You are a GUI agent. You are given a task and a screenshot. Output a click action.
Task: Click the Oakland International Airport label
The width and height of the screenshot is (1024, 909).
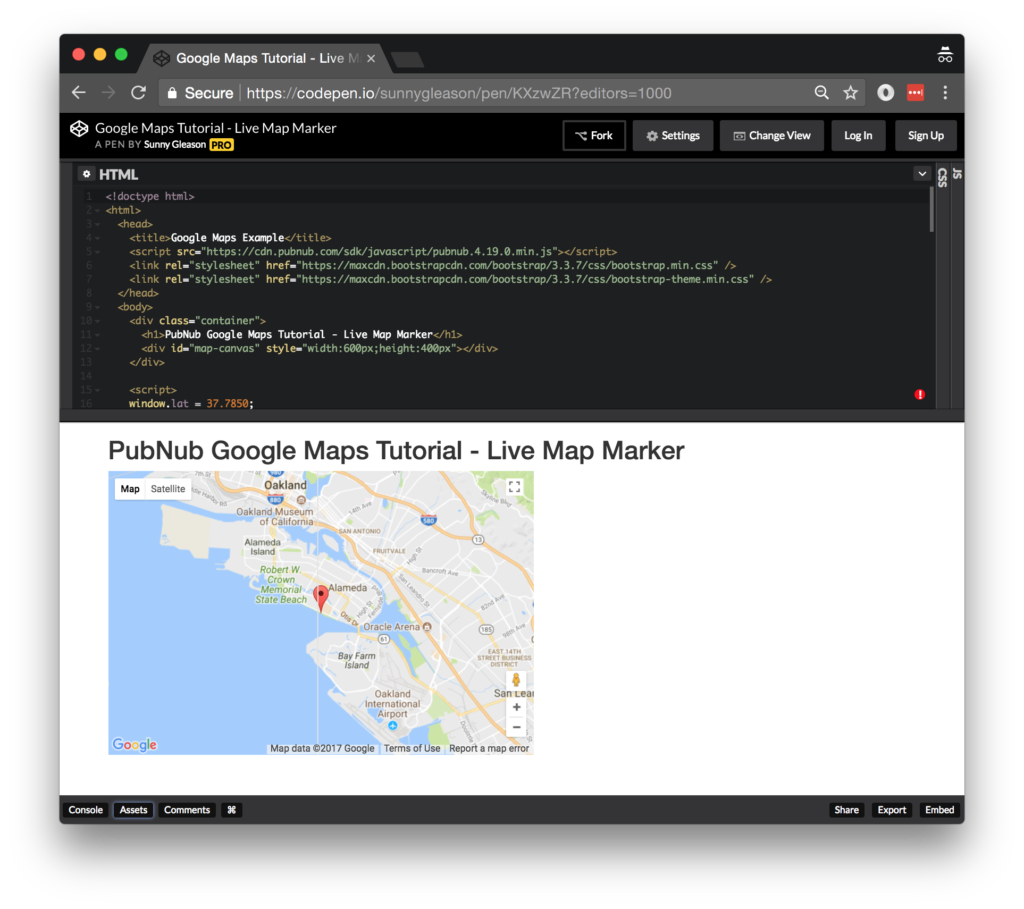click(x=392, y=704)
